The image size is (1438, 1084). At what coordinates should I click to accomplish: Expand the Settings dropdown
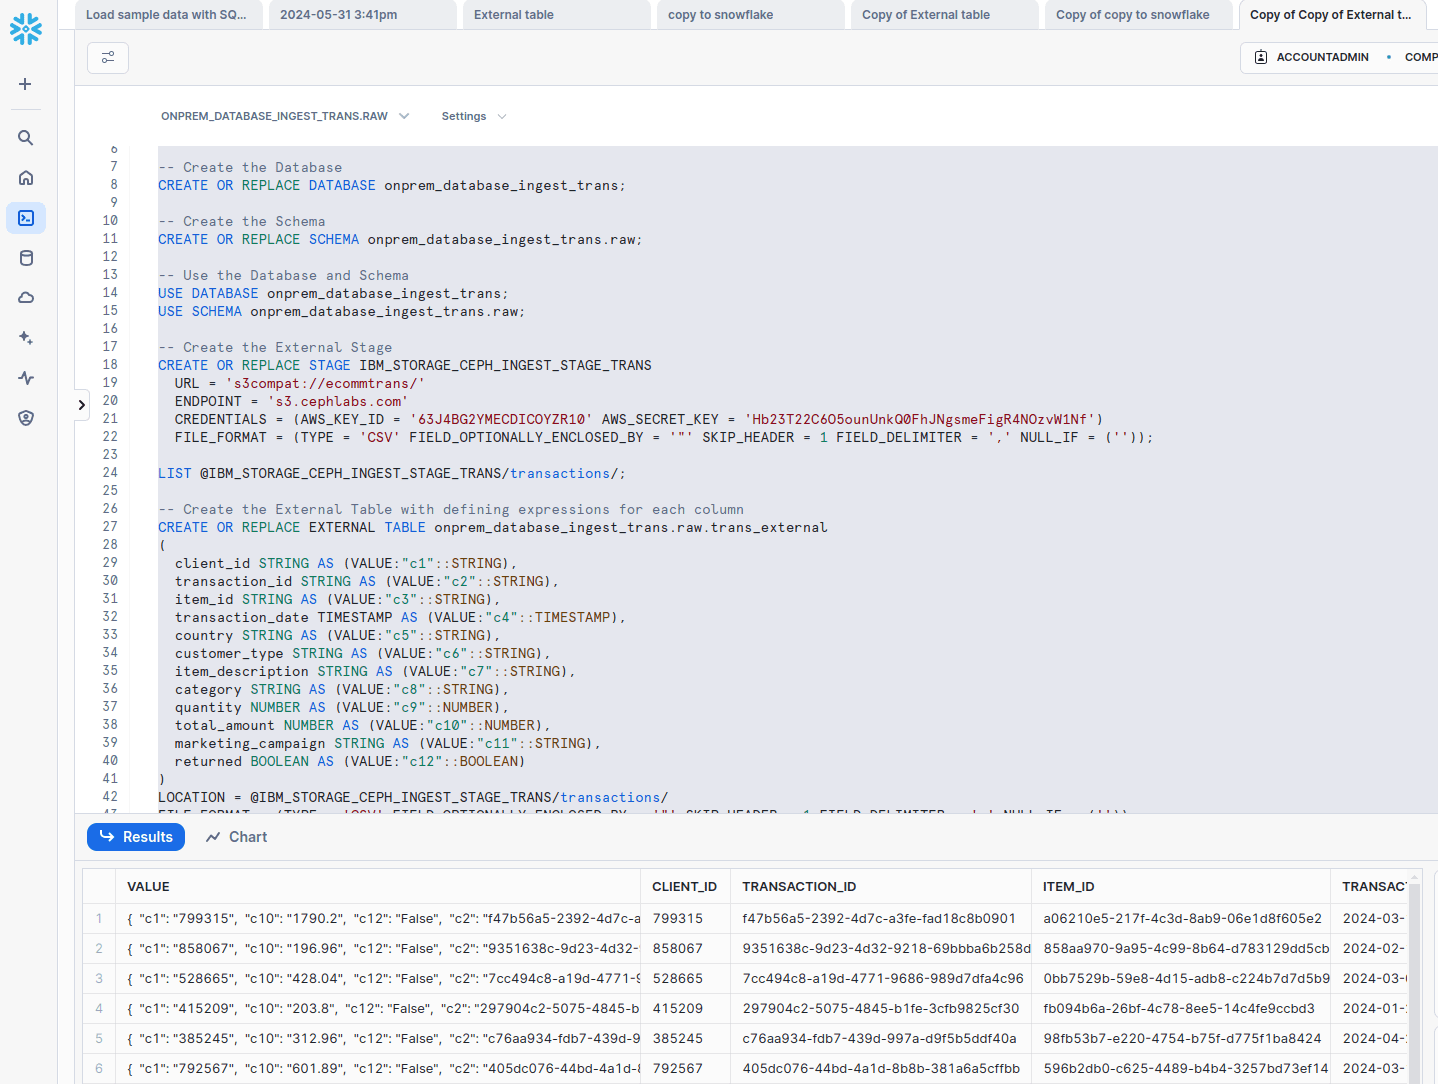pyautogui.click(x=473, y=116)
